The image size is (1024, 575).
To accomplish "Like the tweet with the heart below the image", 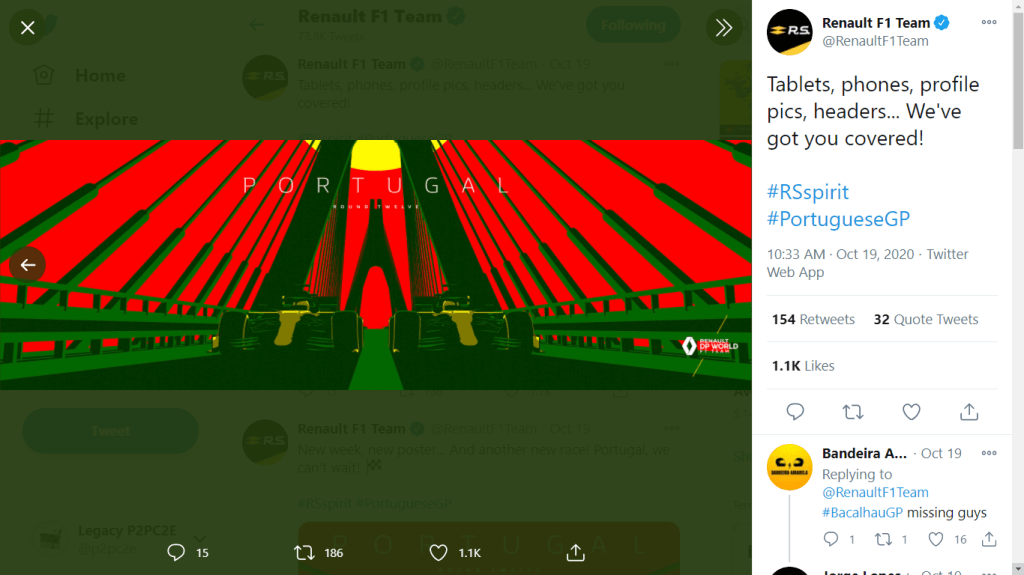I will click(x=438, y=552).
